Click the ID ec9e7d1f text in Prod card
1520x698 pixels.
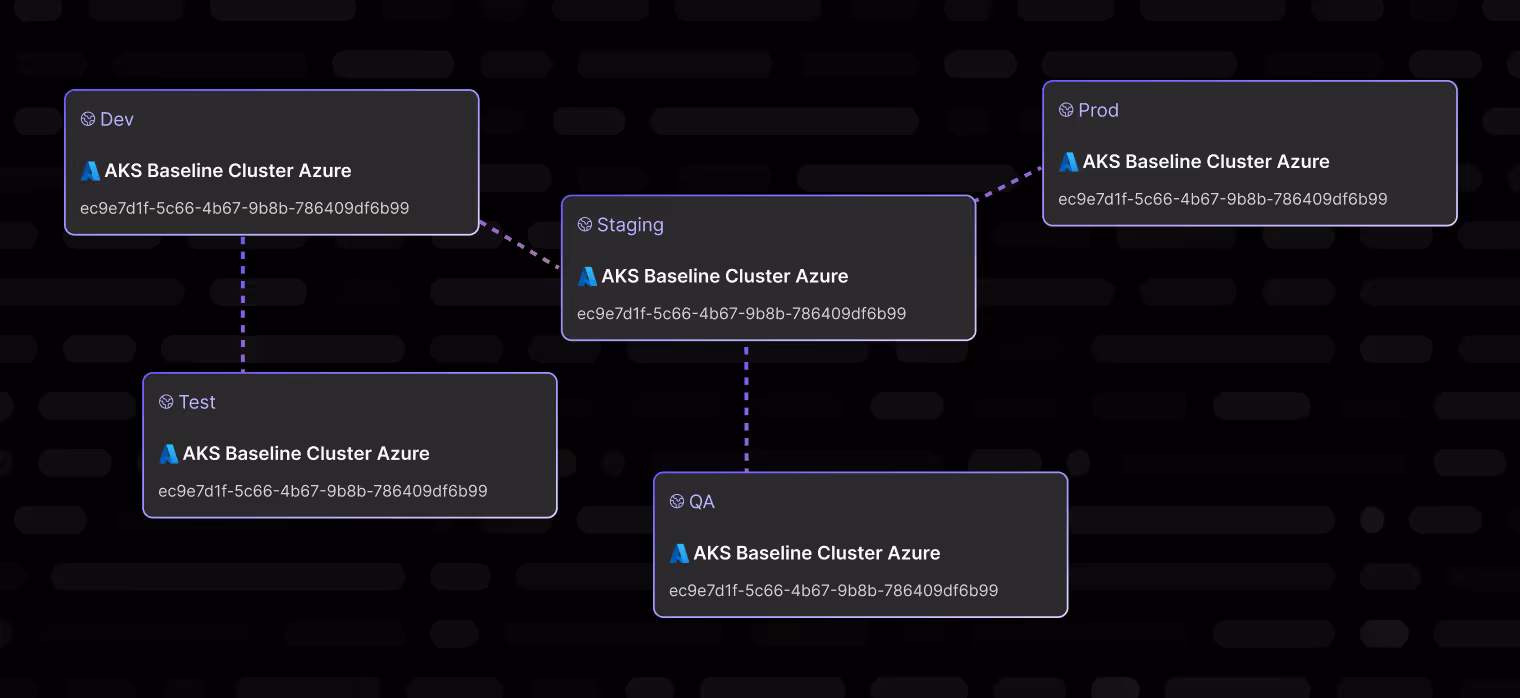(x=1223, y=199)
